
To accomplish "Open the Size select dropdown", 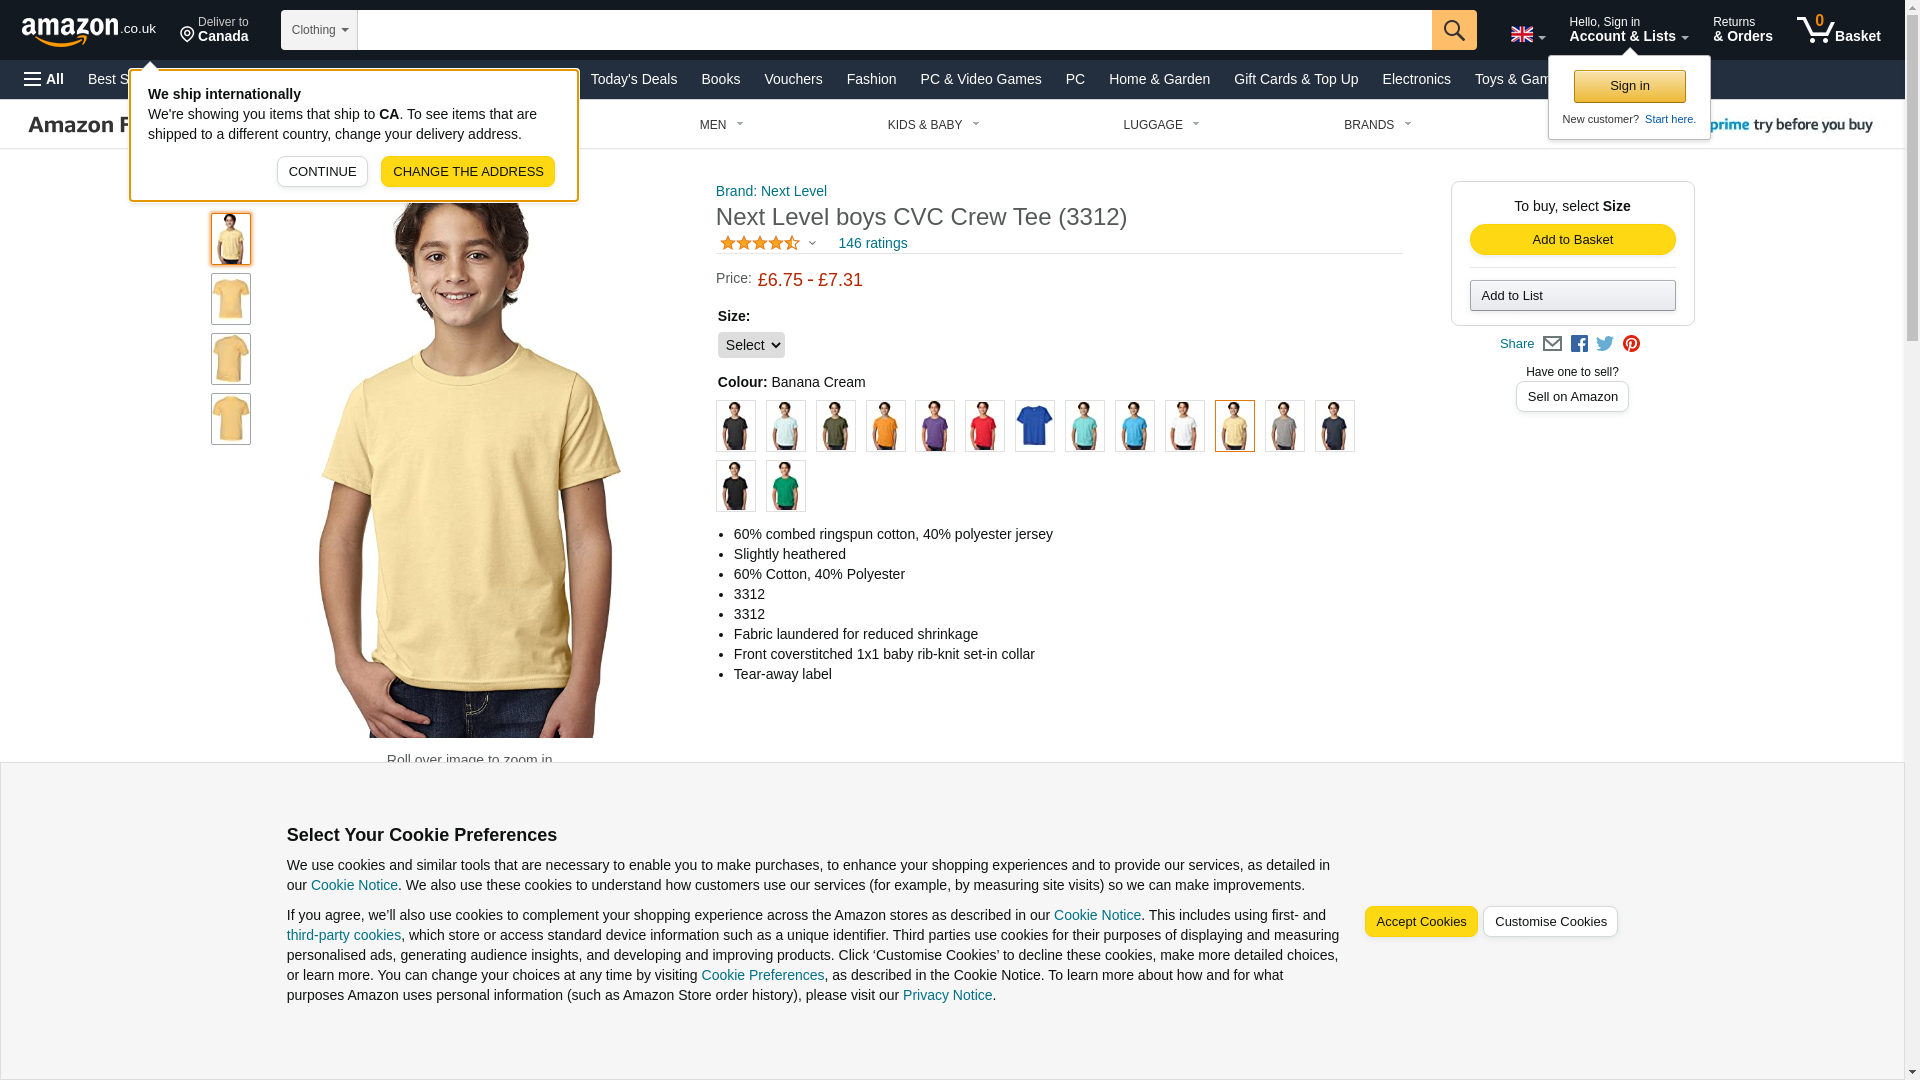I will (x=751, y=345).
